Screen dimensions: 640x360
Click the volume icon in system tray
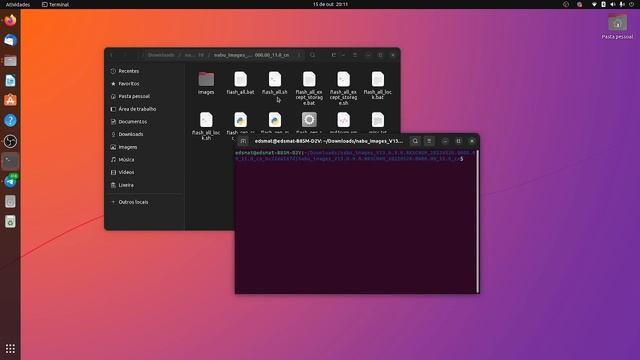tap(613, 4)
